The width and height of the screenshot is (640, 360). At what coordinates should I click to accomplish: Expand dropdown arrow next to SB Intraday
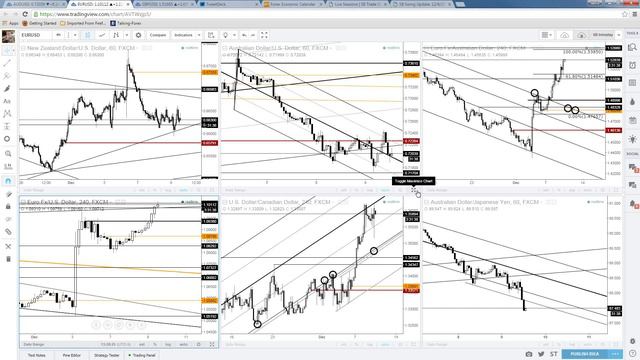[x=619, y=35]
